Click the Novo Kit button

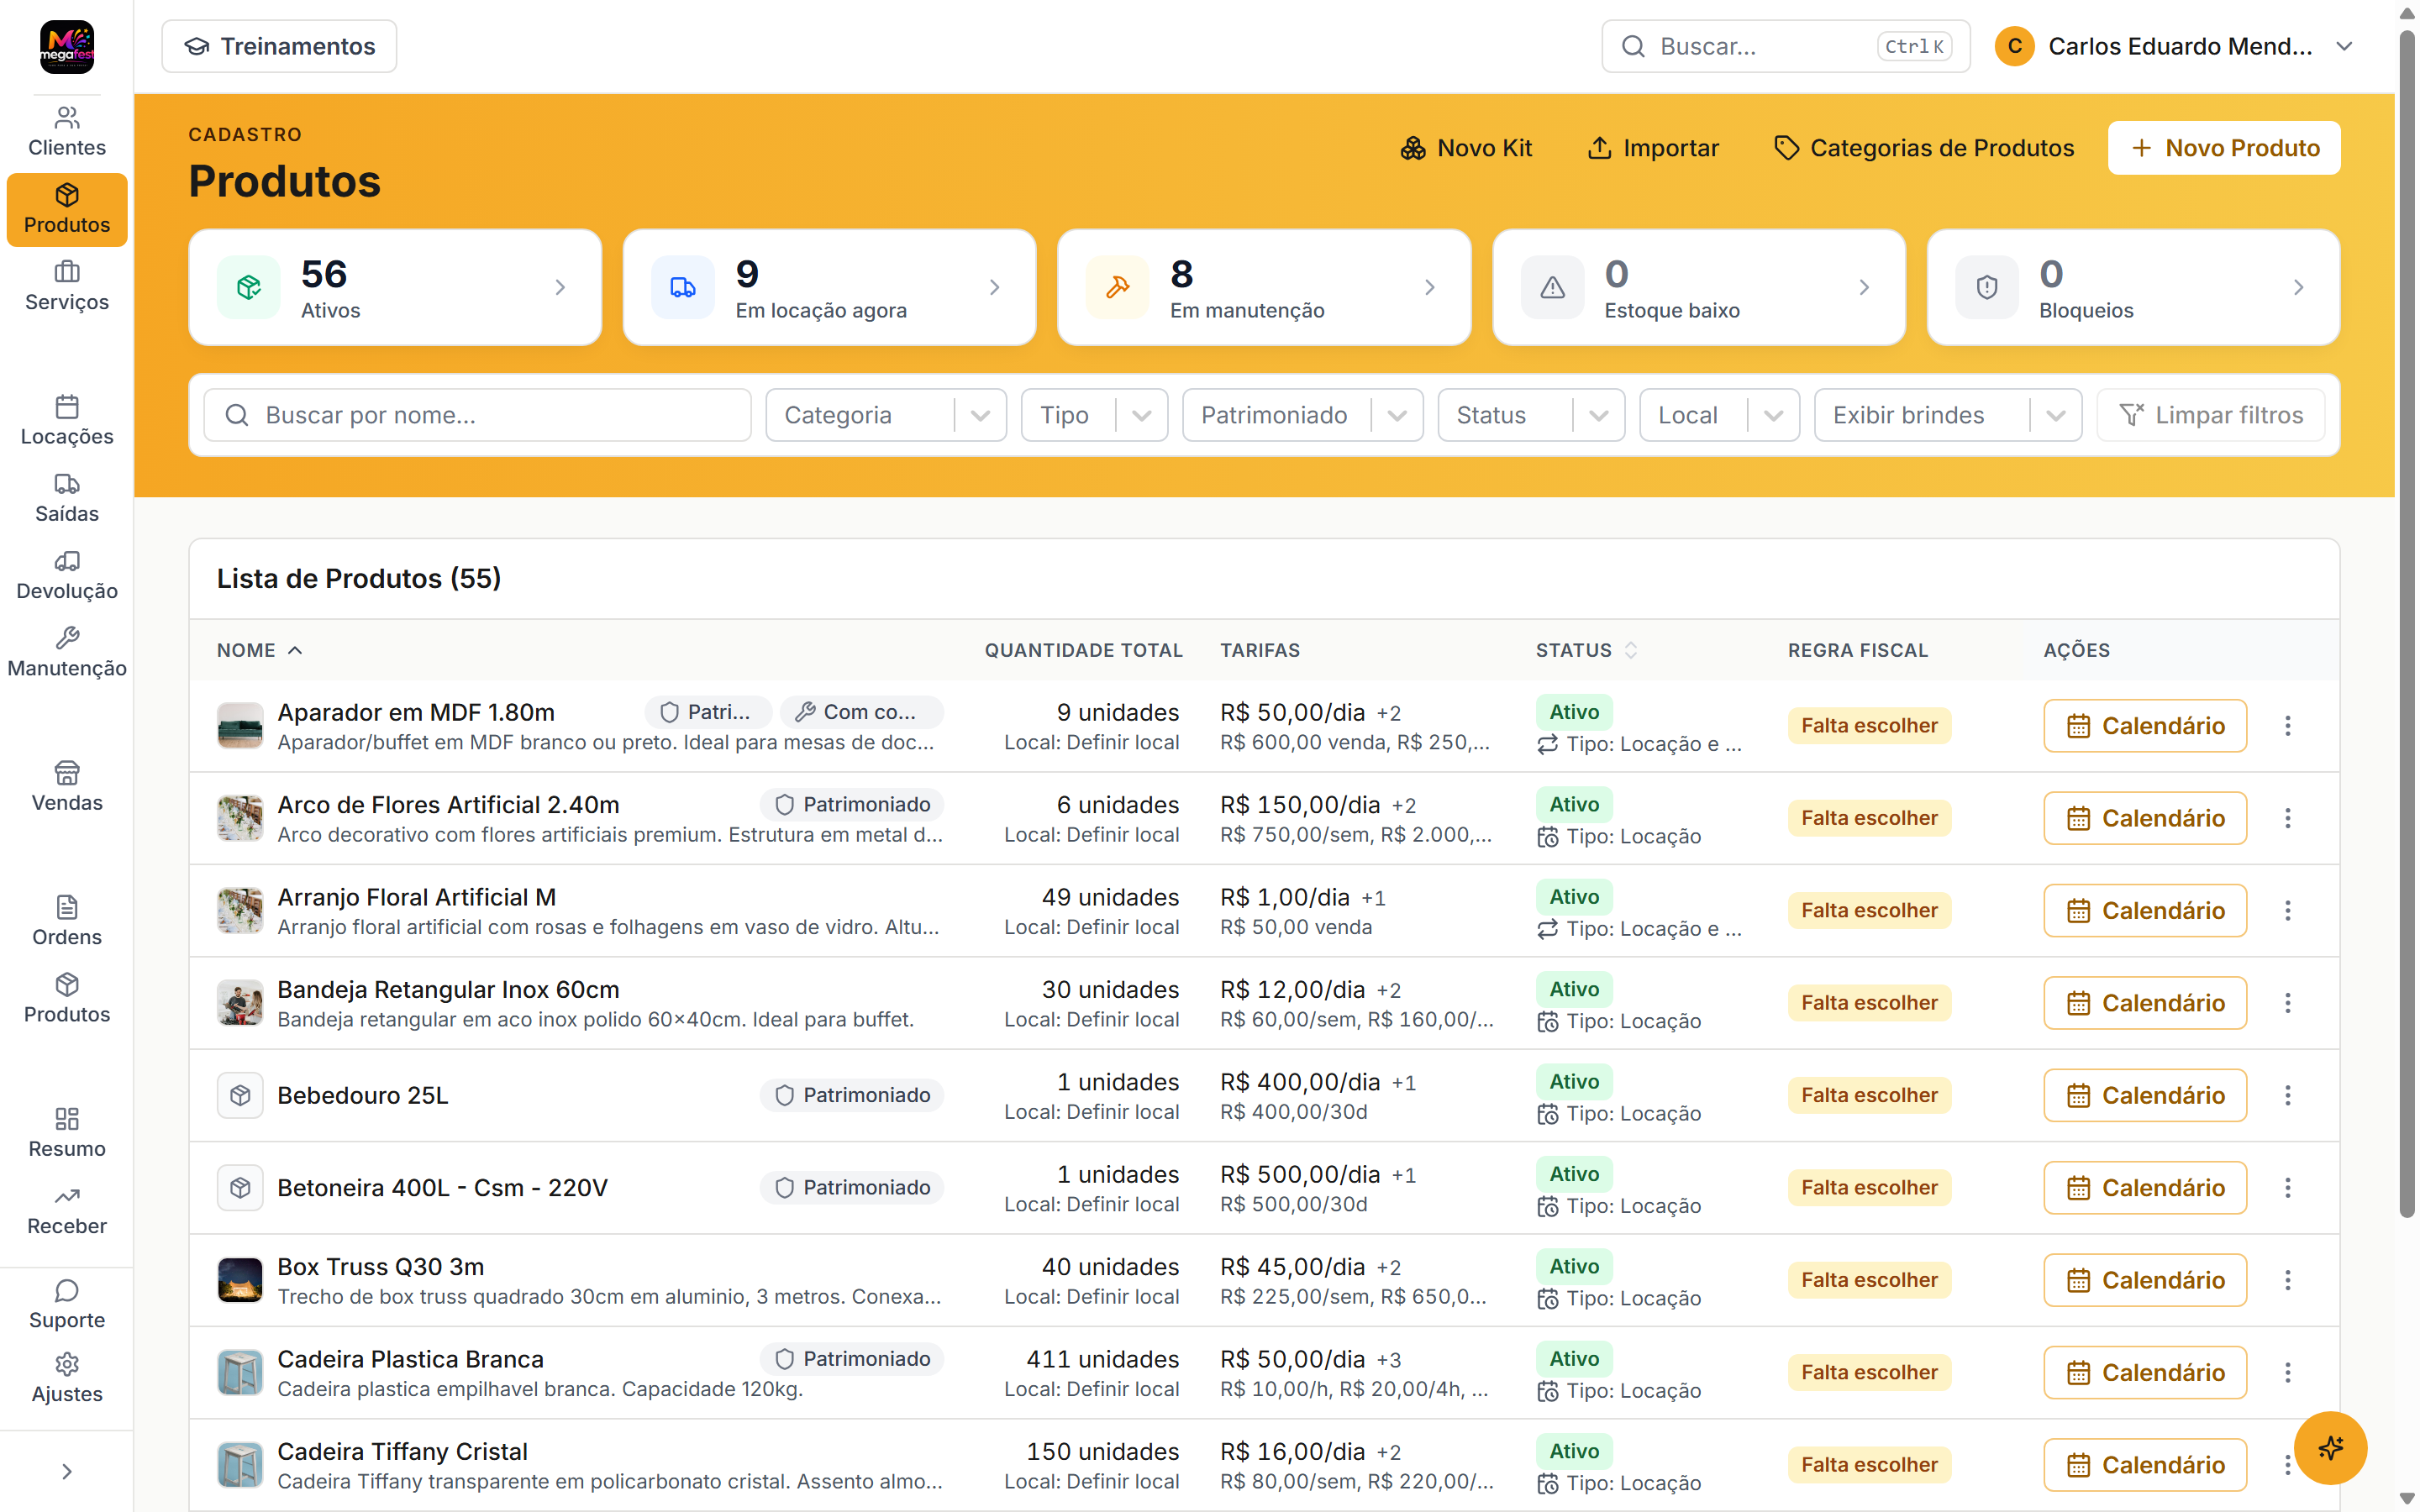click(x=1466, y=148)
